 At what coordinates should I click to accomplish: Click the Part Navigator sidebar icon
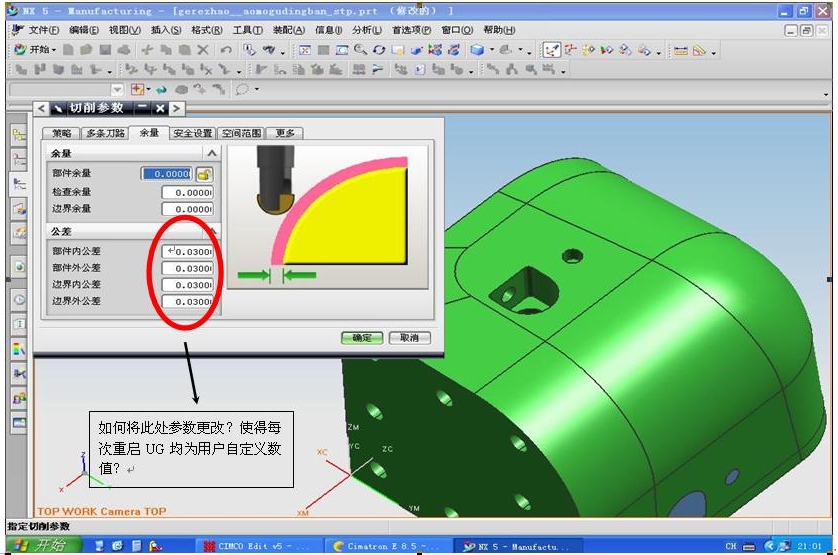19,159
